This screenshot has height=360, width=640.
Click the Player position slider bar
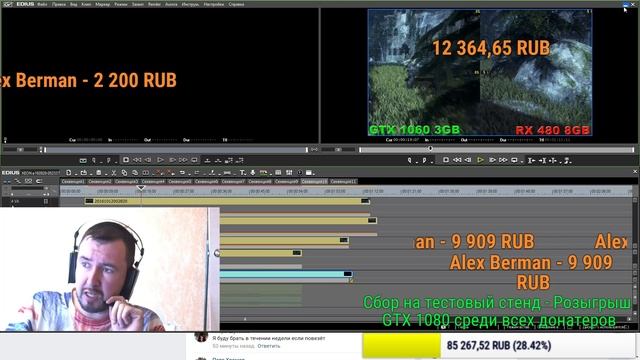(176, 150)
